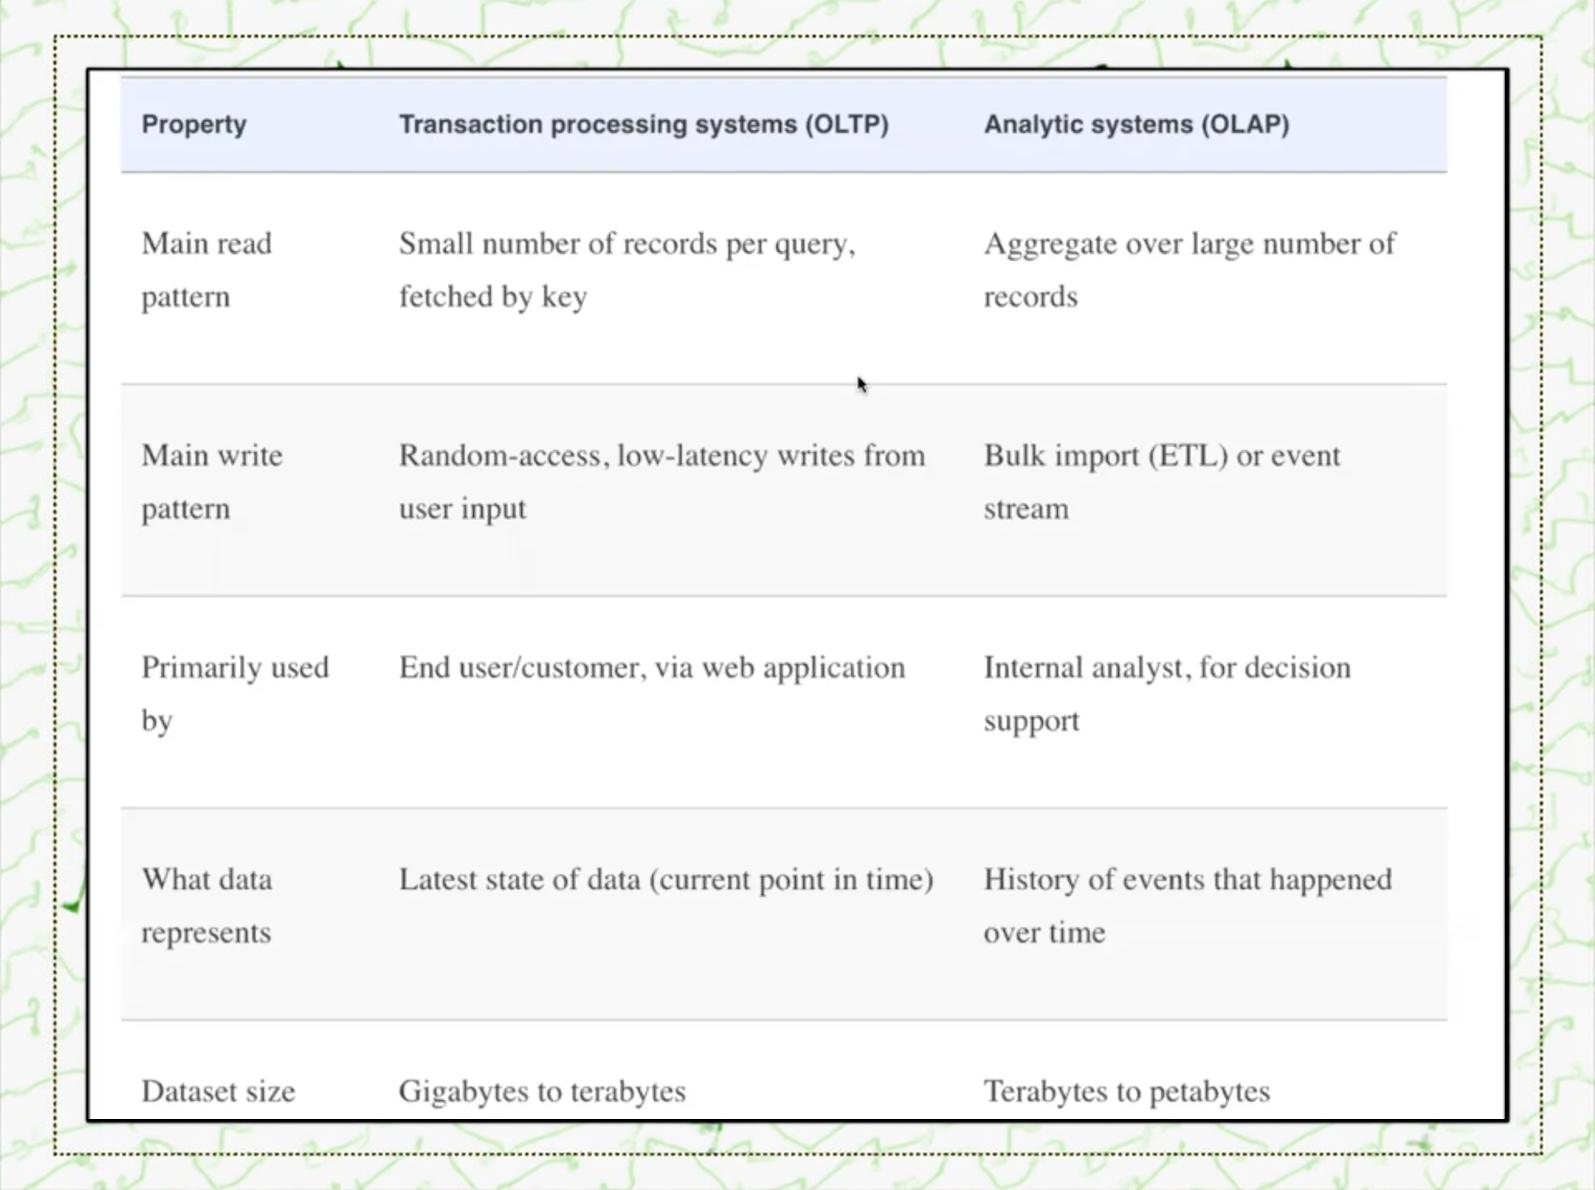The image size is (1595, 1190).
Task: Select the Main read pattern row label
Action: tap(206, 270)
